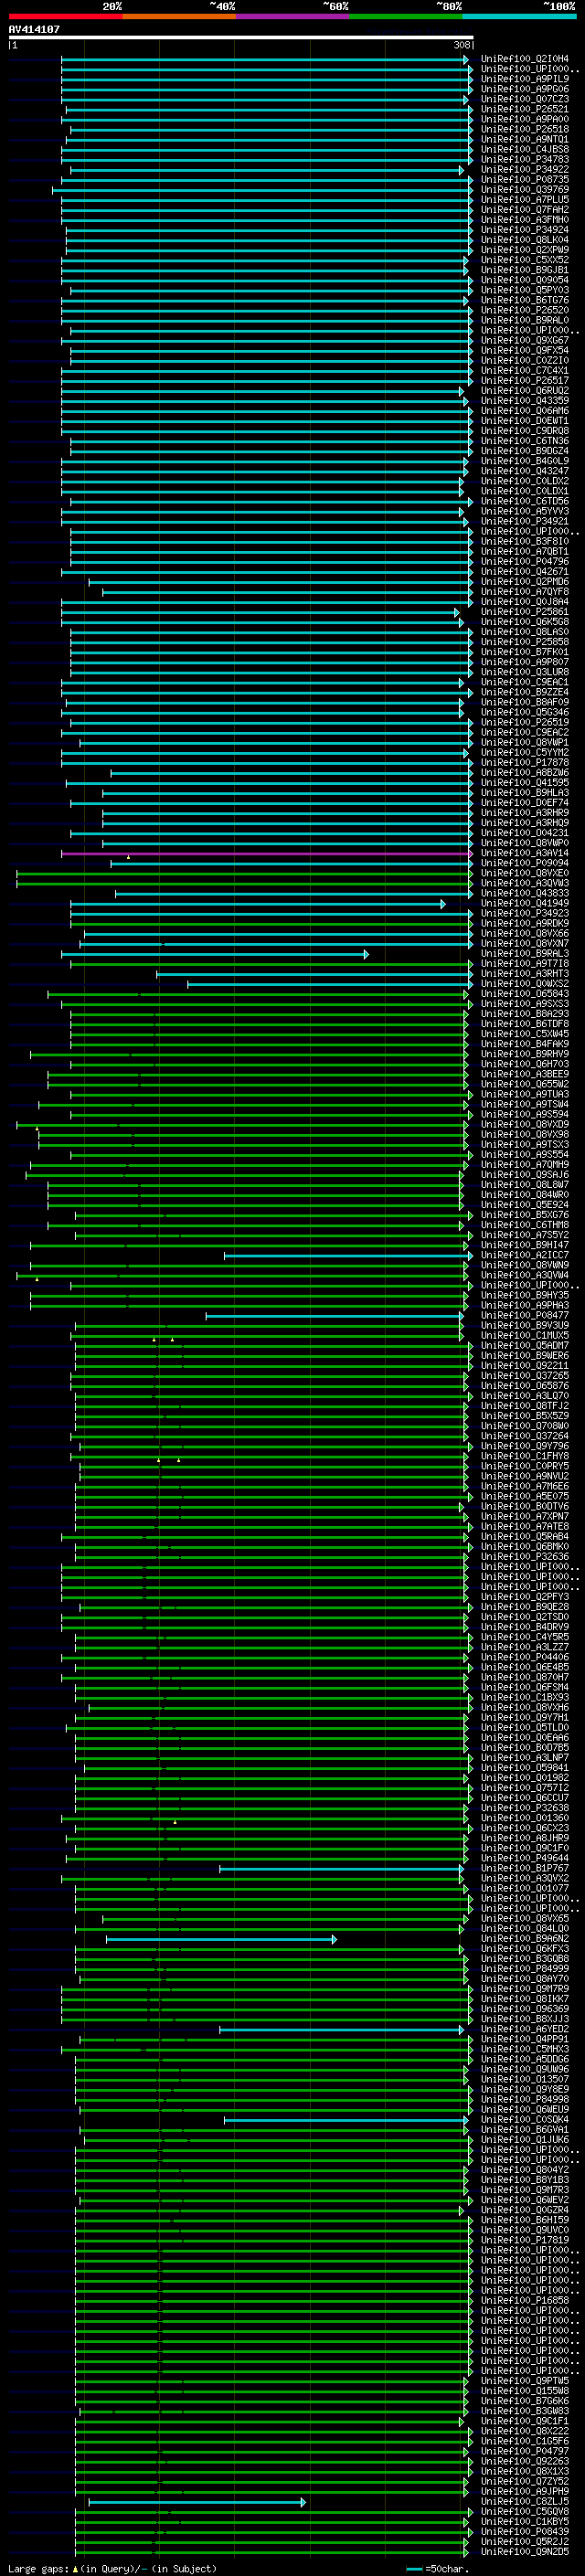The image size is (585, 2576).
Task: Click the cyan ~100% identity legend segment
Action: click(520, 17)
